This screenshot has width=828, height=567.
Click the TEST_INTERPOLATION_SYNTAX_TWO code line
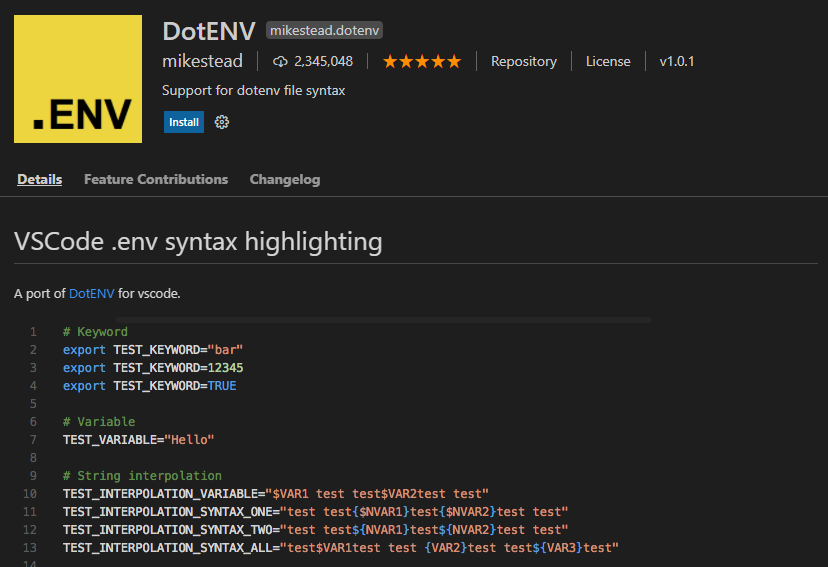[315, 530]
